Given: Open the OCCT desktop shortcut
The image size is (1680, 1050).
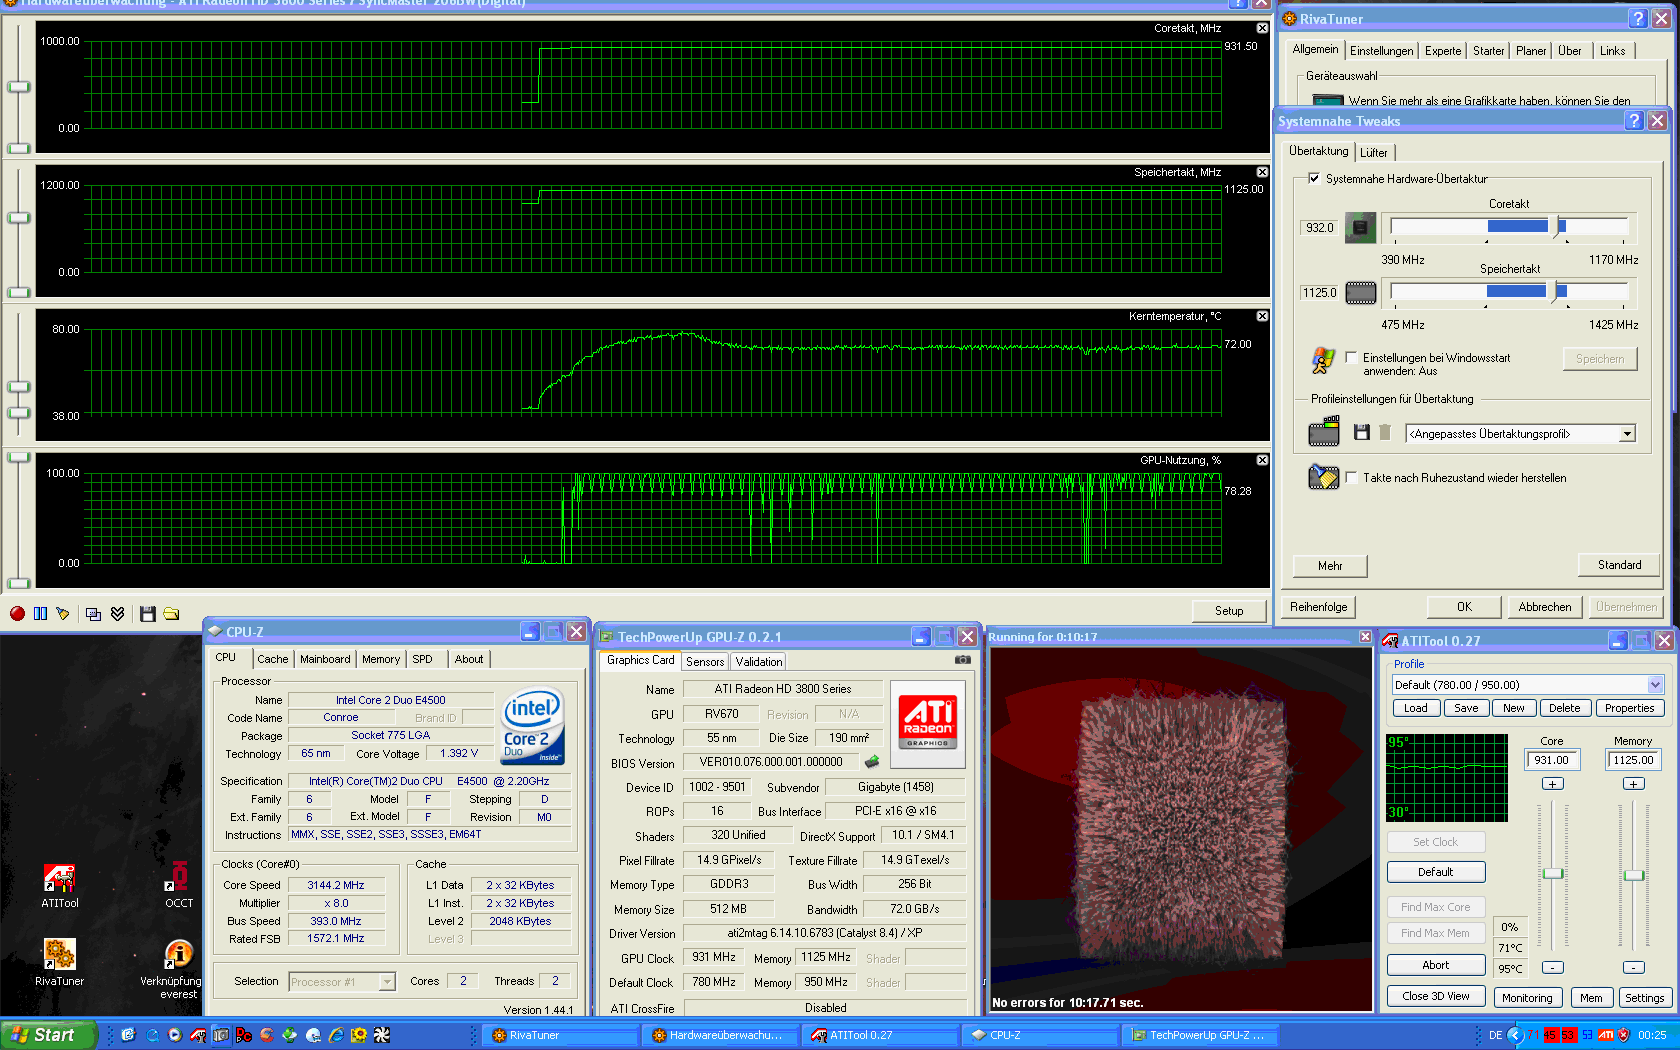Looking at the screenshot, I should click(x=179, y=886).
